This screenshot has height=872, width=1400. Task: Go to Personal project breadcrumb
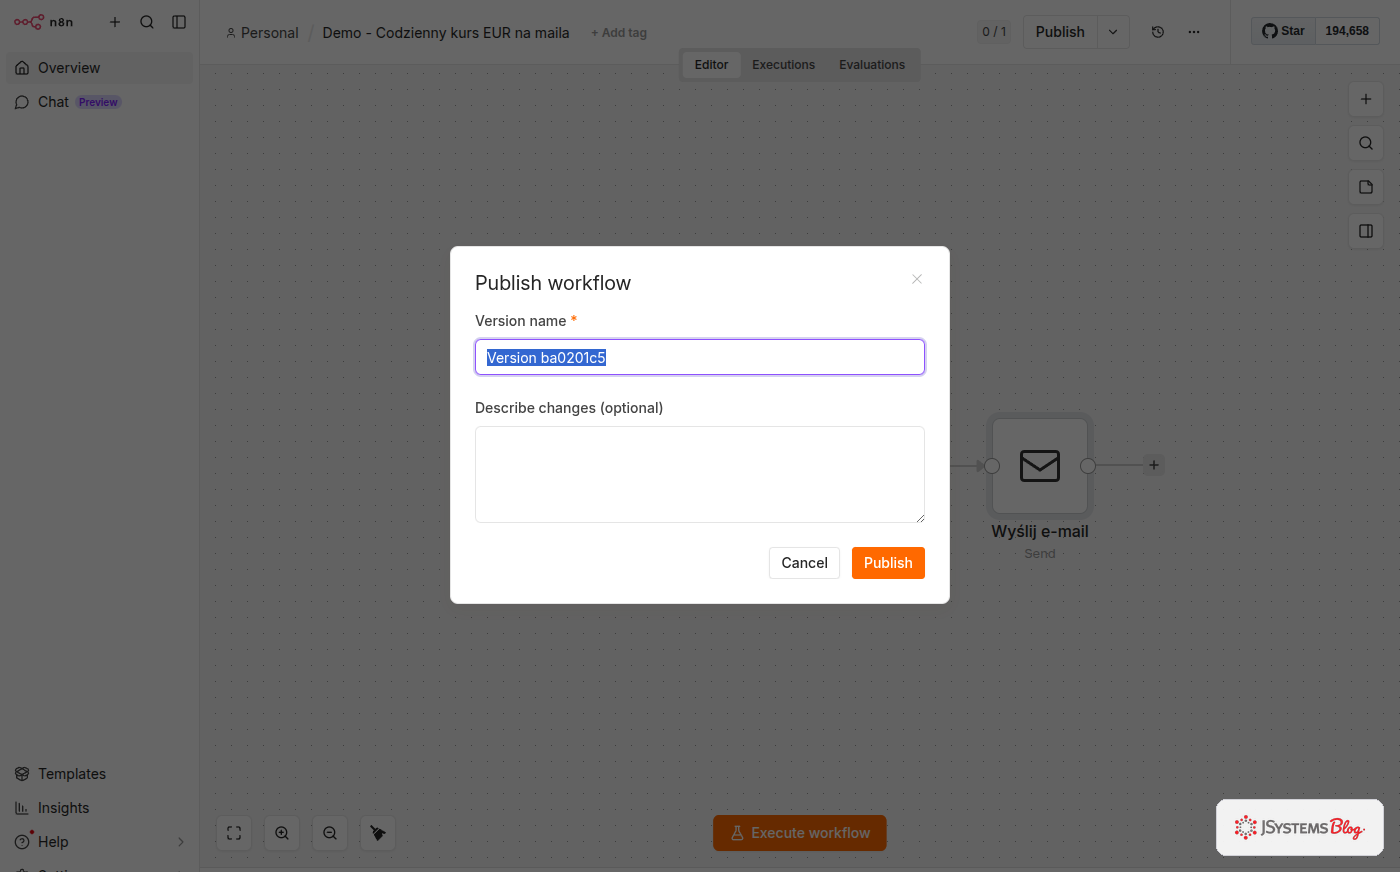point(262,33)
